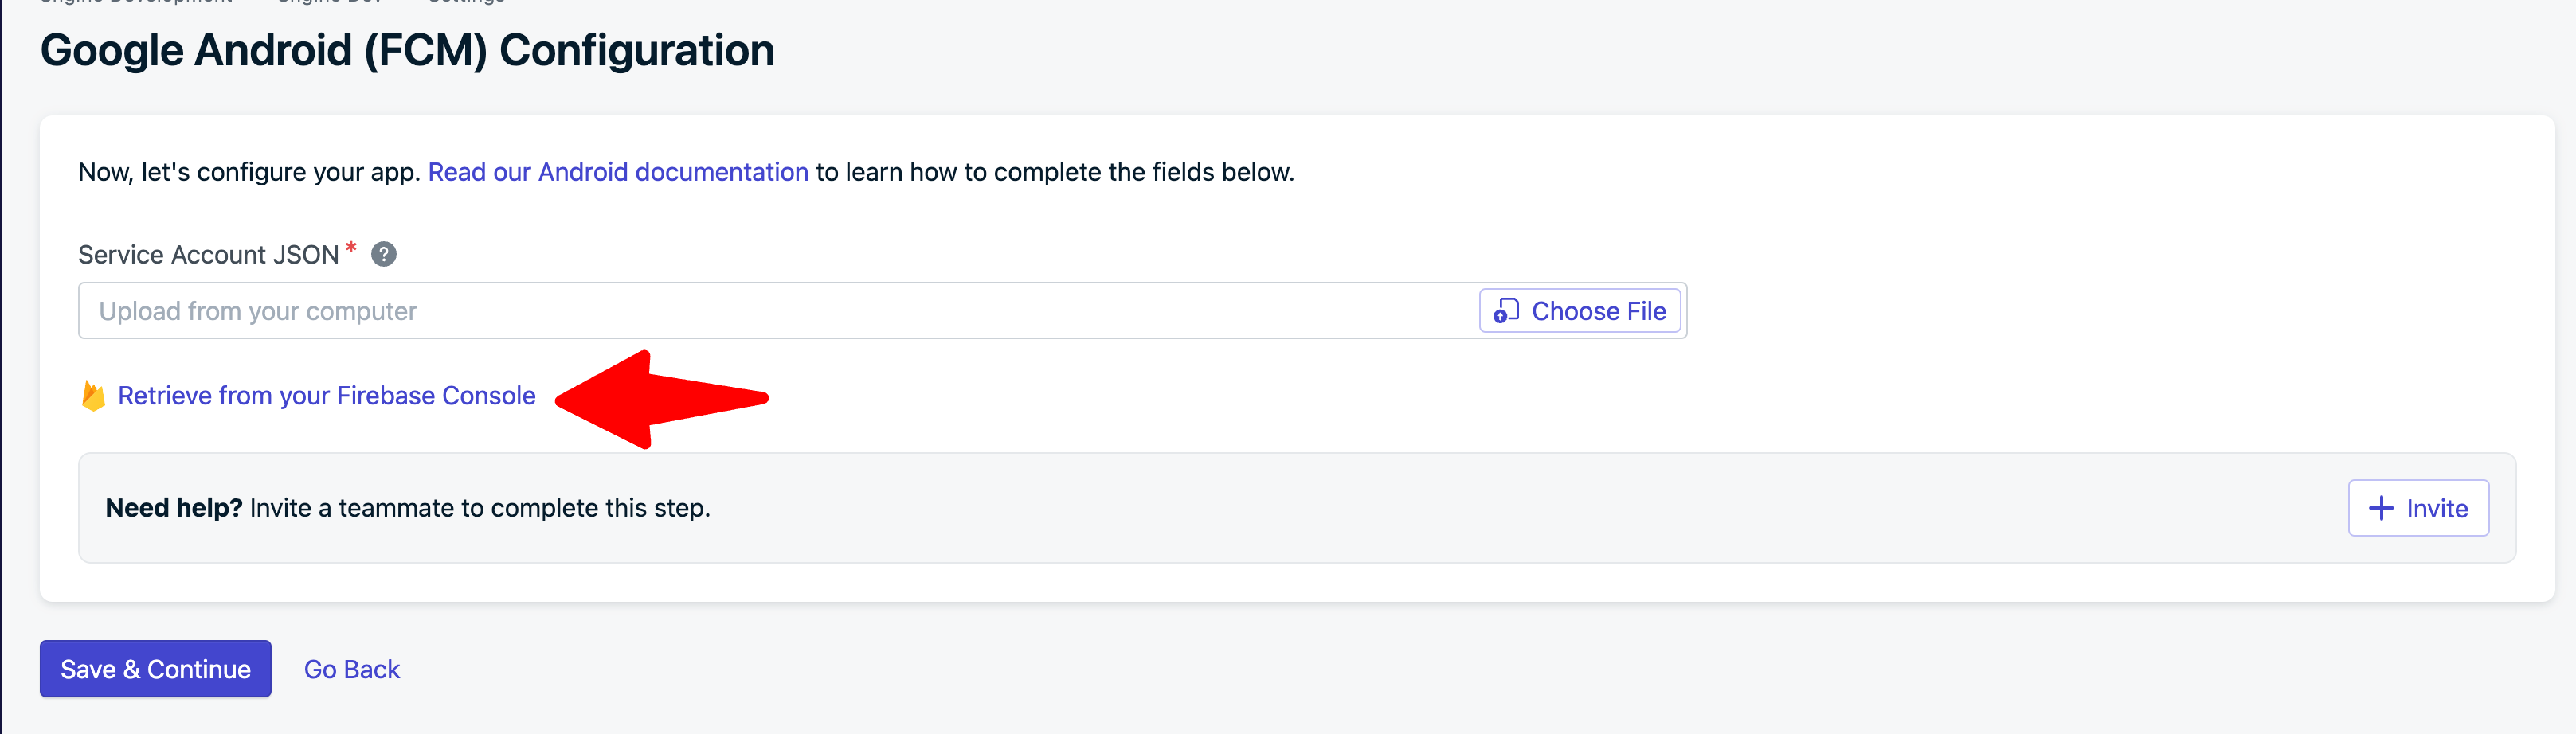Viewport: 2576px width, 734px height.
Task: Open Retrieve from your Firebase Console link
Action: pyautogui.click(x=326, y=396)
